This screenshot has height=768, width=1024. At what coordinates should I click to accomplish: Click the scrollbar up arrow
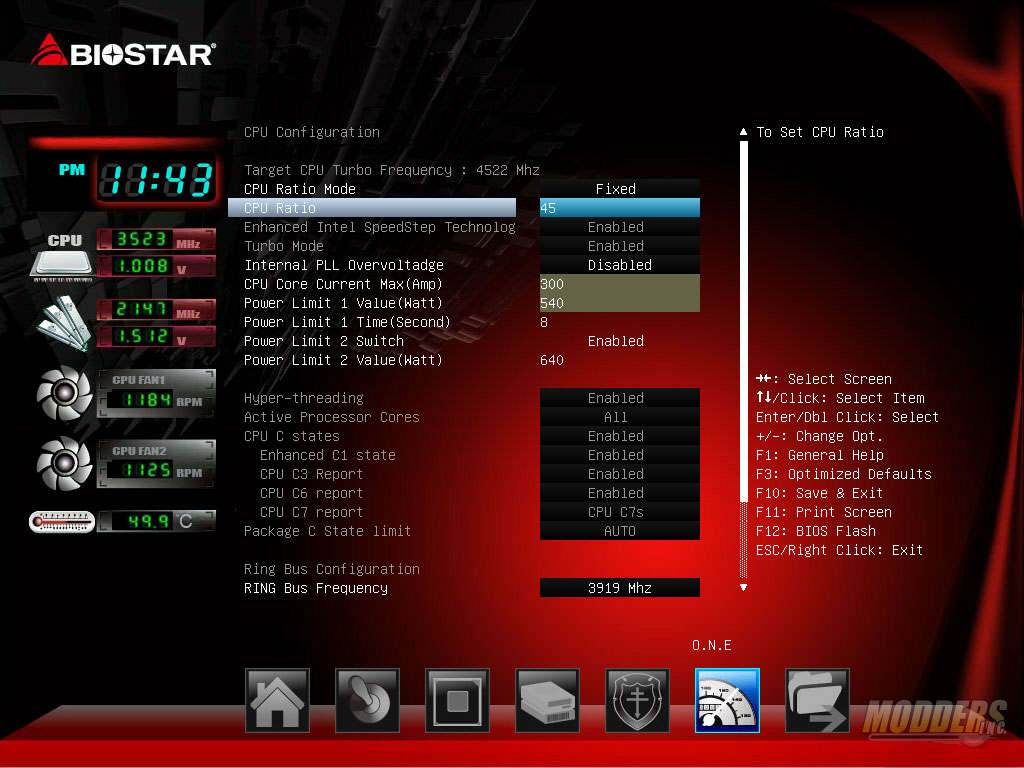click(x=743, y=131)
